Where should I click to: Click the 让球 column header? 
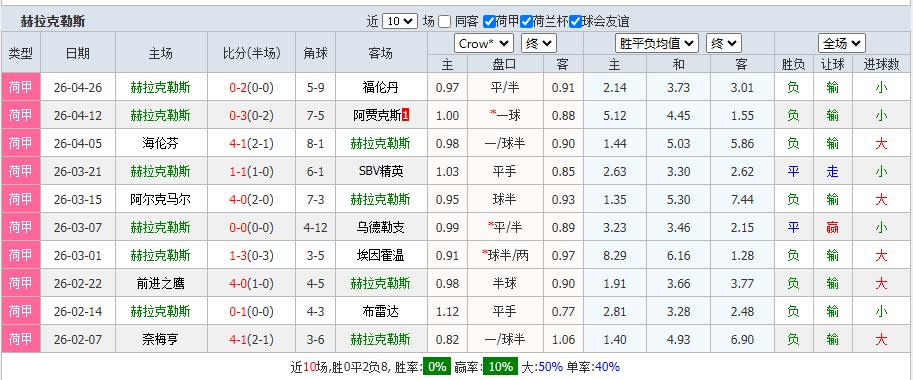[833, 64]
